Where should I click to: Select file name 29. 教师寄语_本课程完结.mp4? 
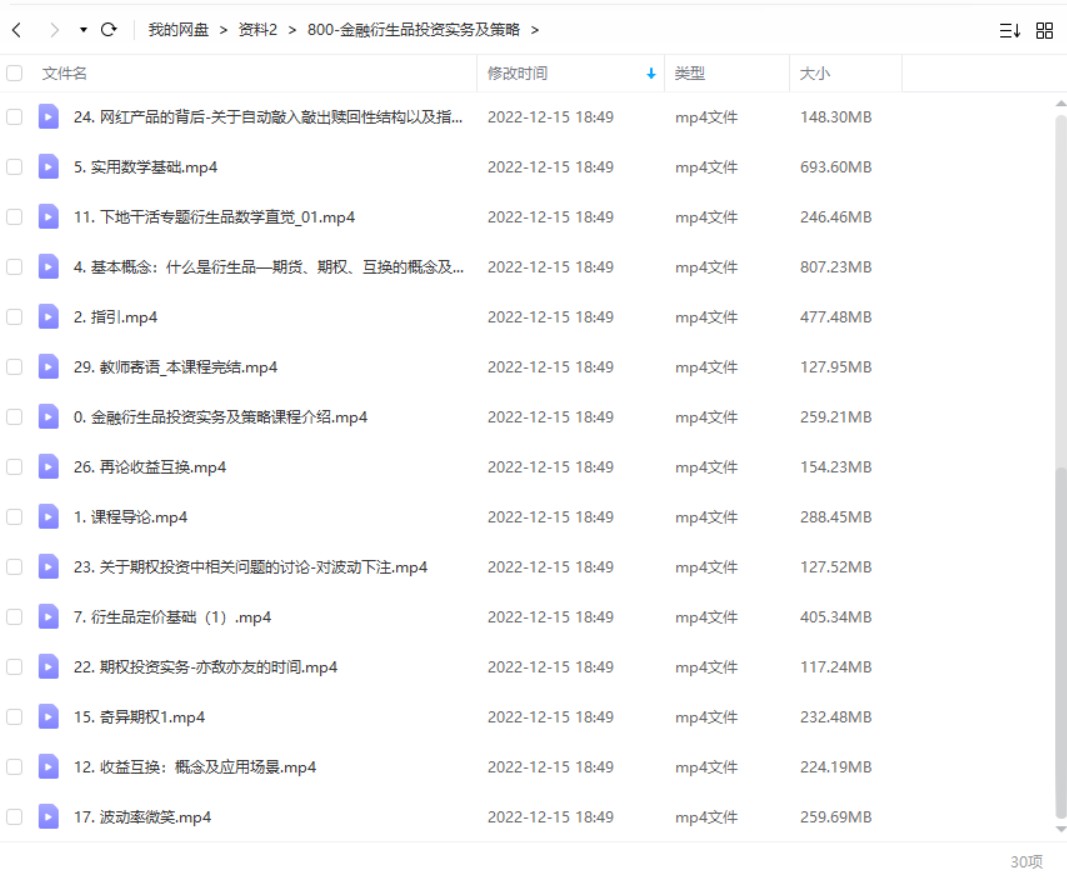(176, 367)
